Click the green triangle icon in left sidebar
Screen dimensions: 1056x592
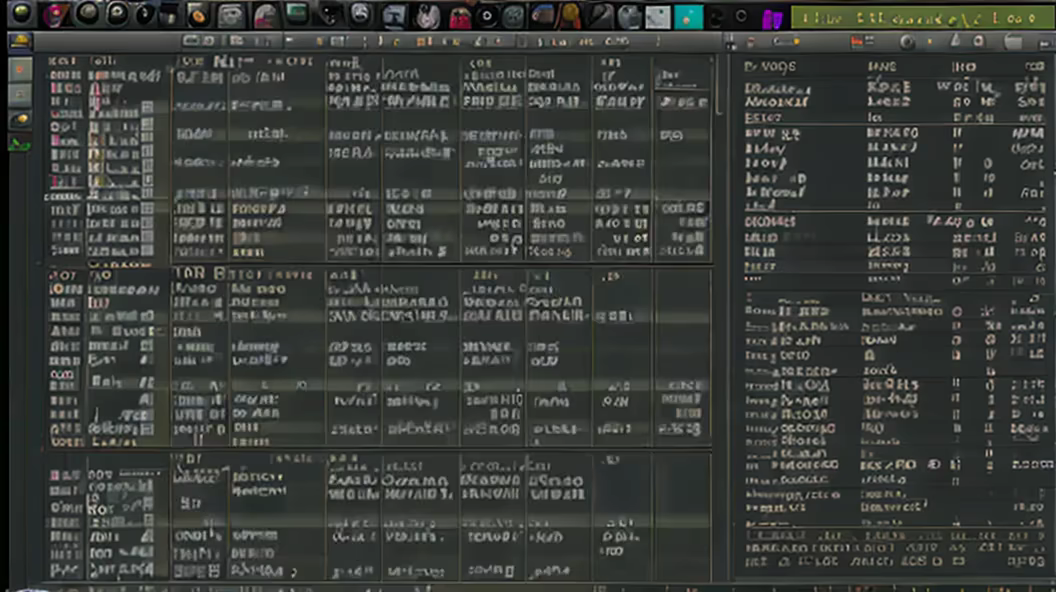click(x=20, y=144)
